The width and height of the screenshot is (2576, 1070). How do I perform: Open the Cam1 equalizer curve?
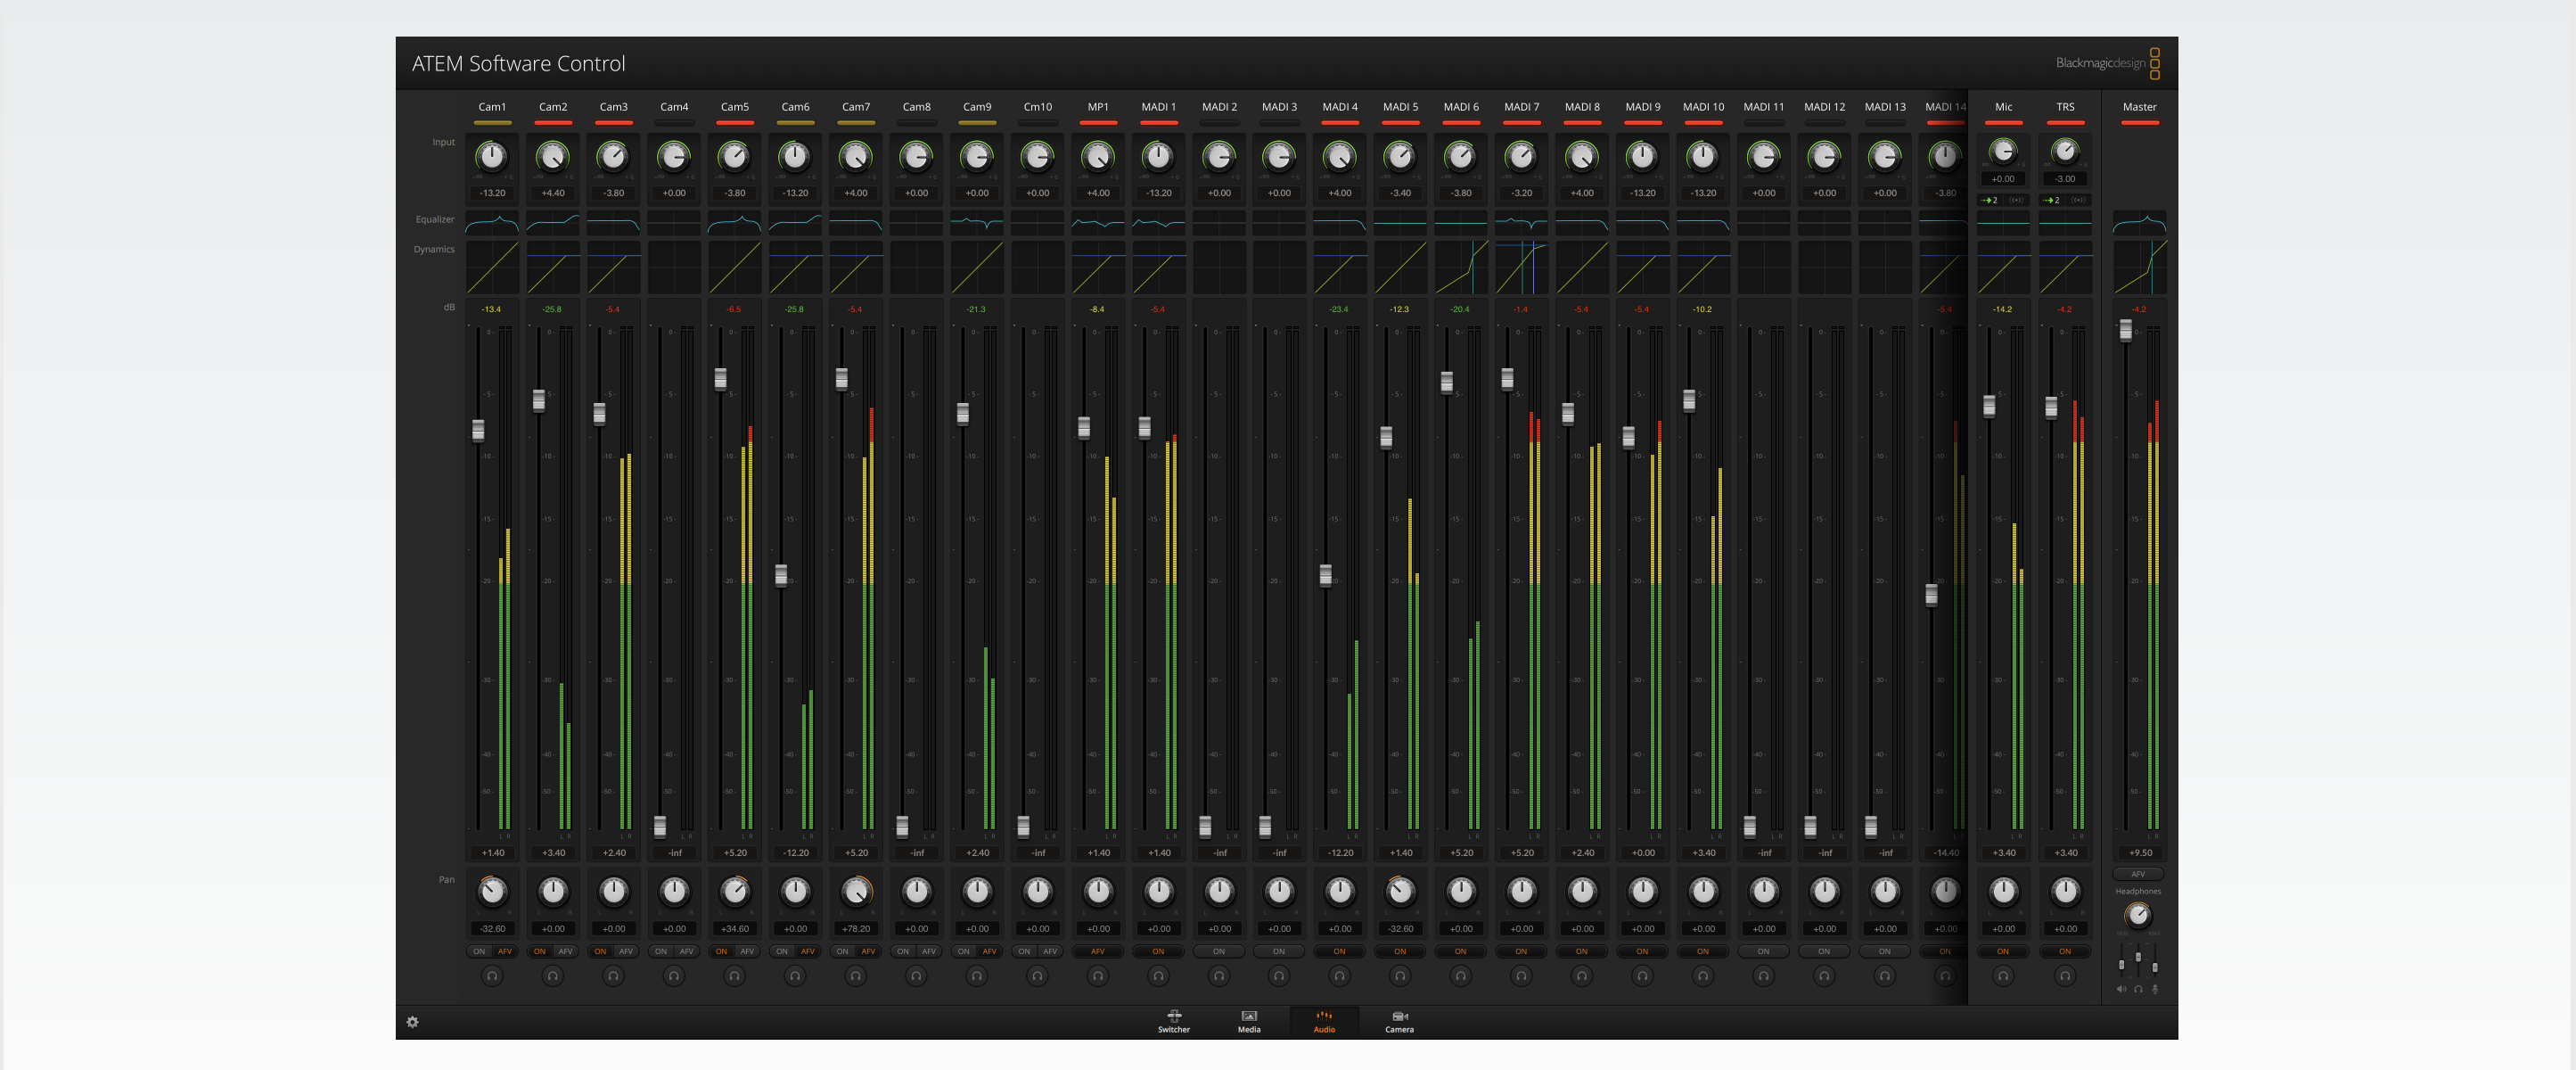coord(492,222)
